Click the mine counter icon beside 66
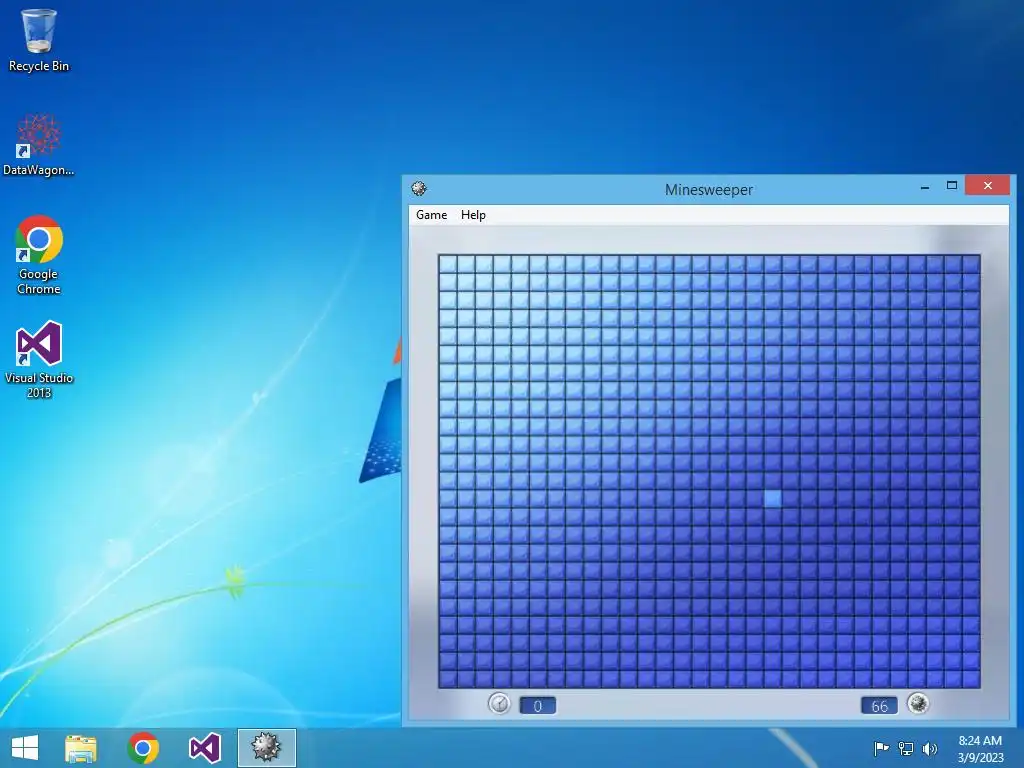This screenshot has width=1024, height=768. pos(918,704)
